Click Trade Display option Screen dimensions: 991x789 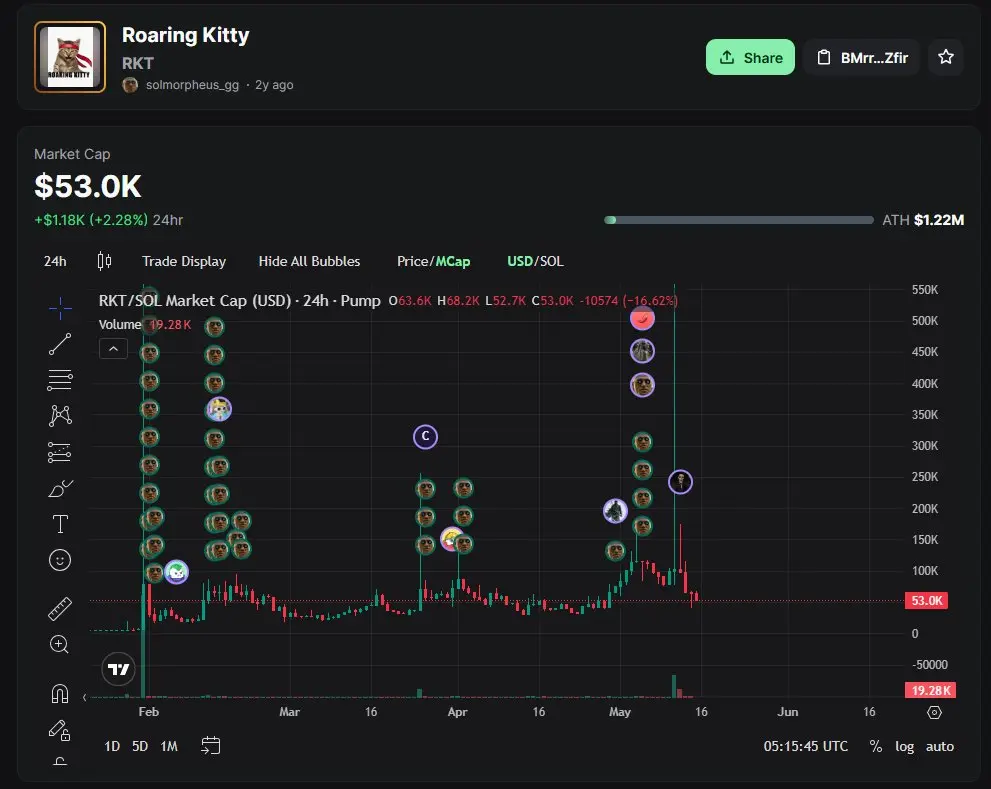click(x=184, y=261)
